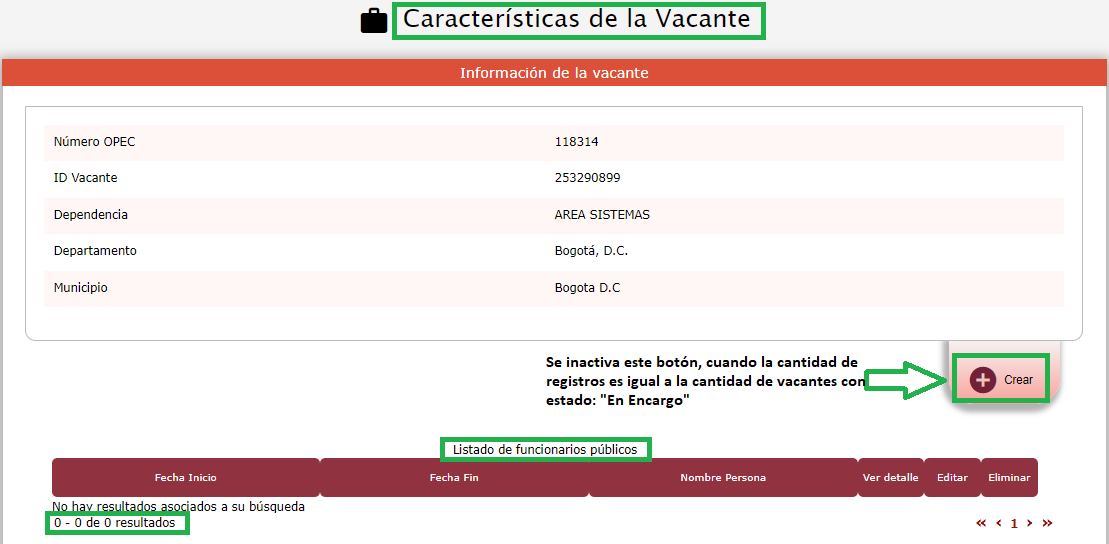The image size is (1109, 544).
Task: Select the Número OPEC value 118314
Action: click(x=577, y=142)
